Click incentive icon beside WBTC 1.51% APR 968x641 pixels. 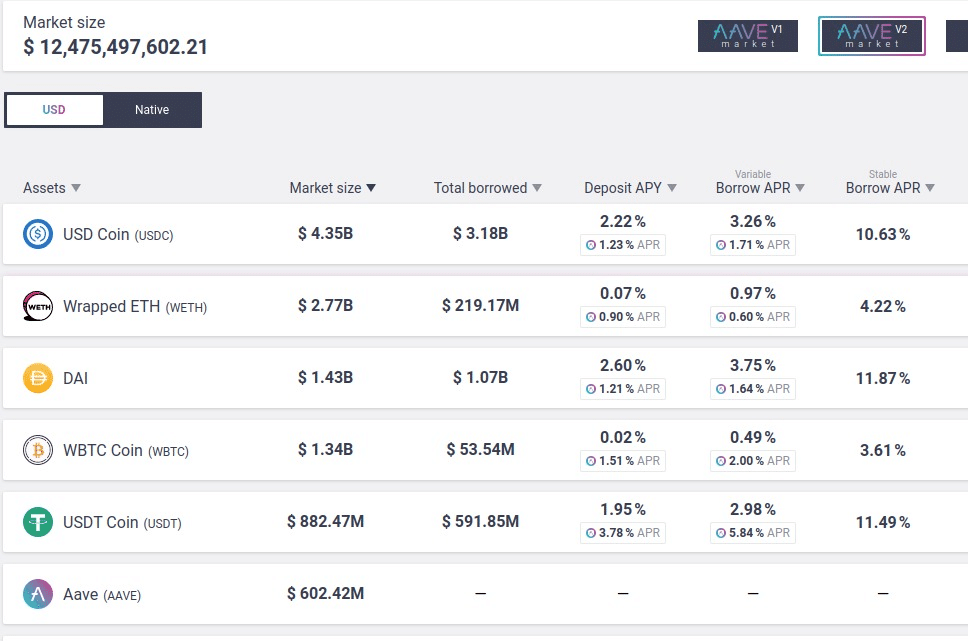(591, 461)
